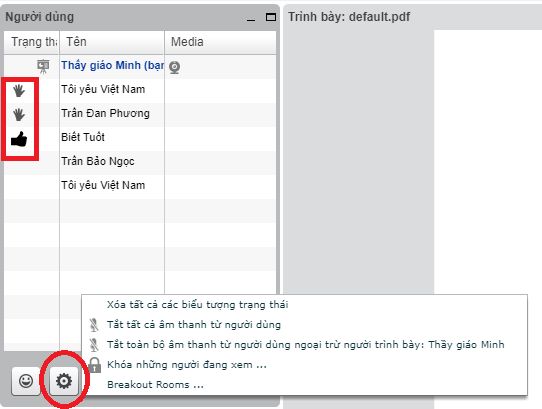Click presenter icon next to Thầy giáo Minh
542x409 pixels.
coord(43,66)
